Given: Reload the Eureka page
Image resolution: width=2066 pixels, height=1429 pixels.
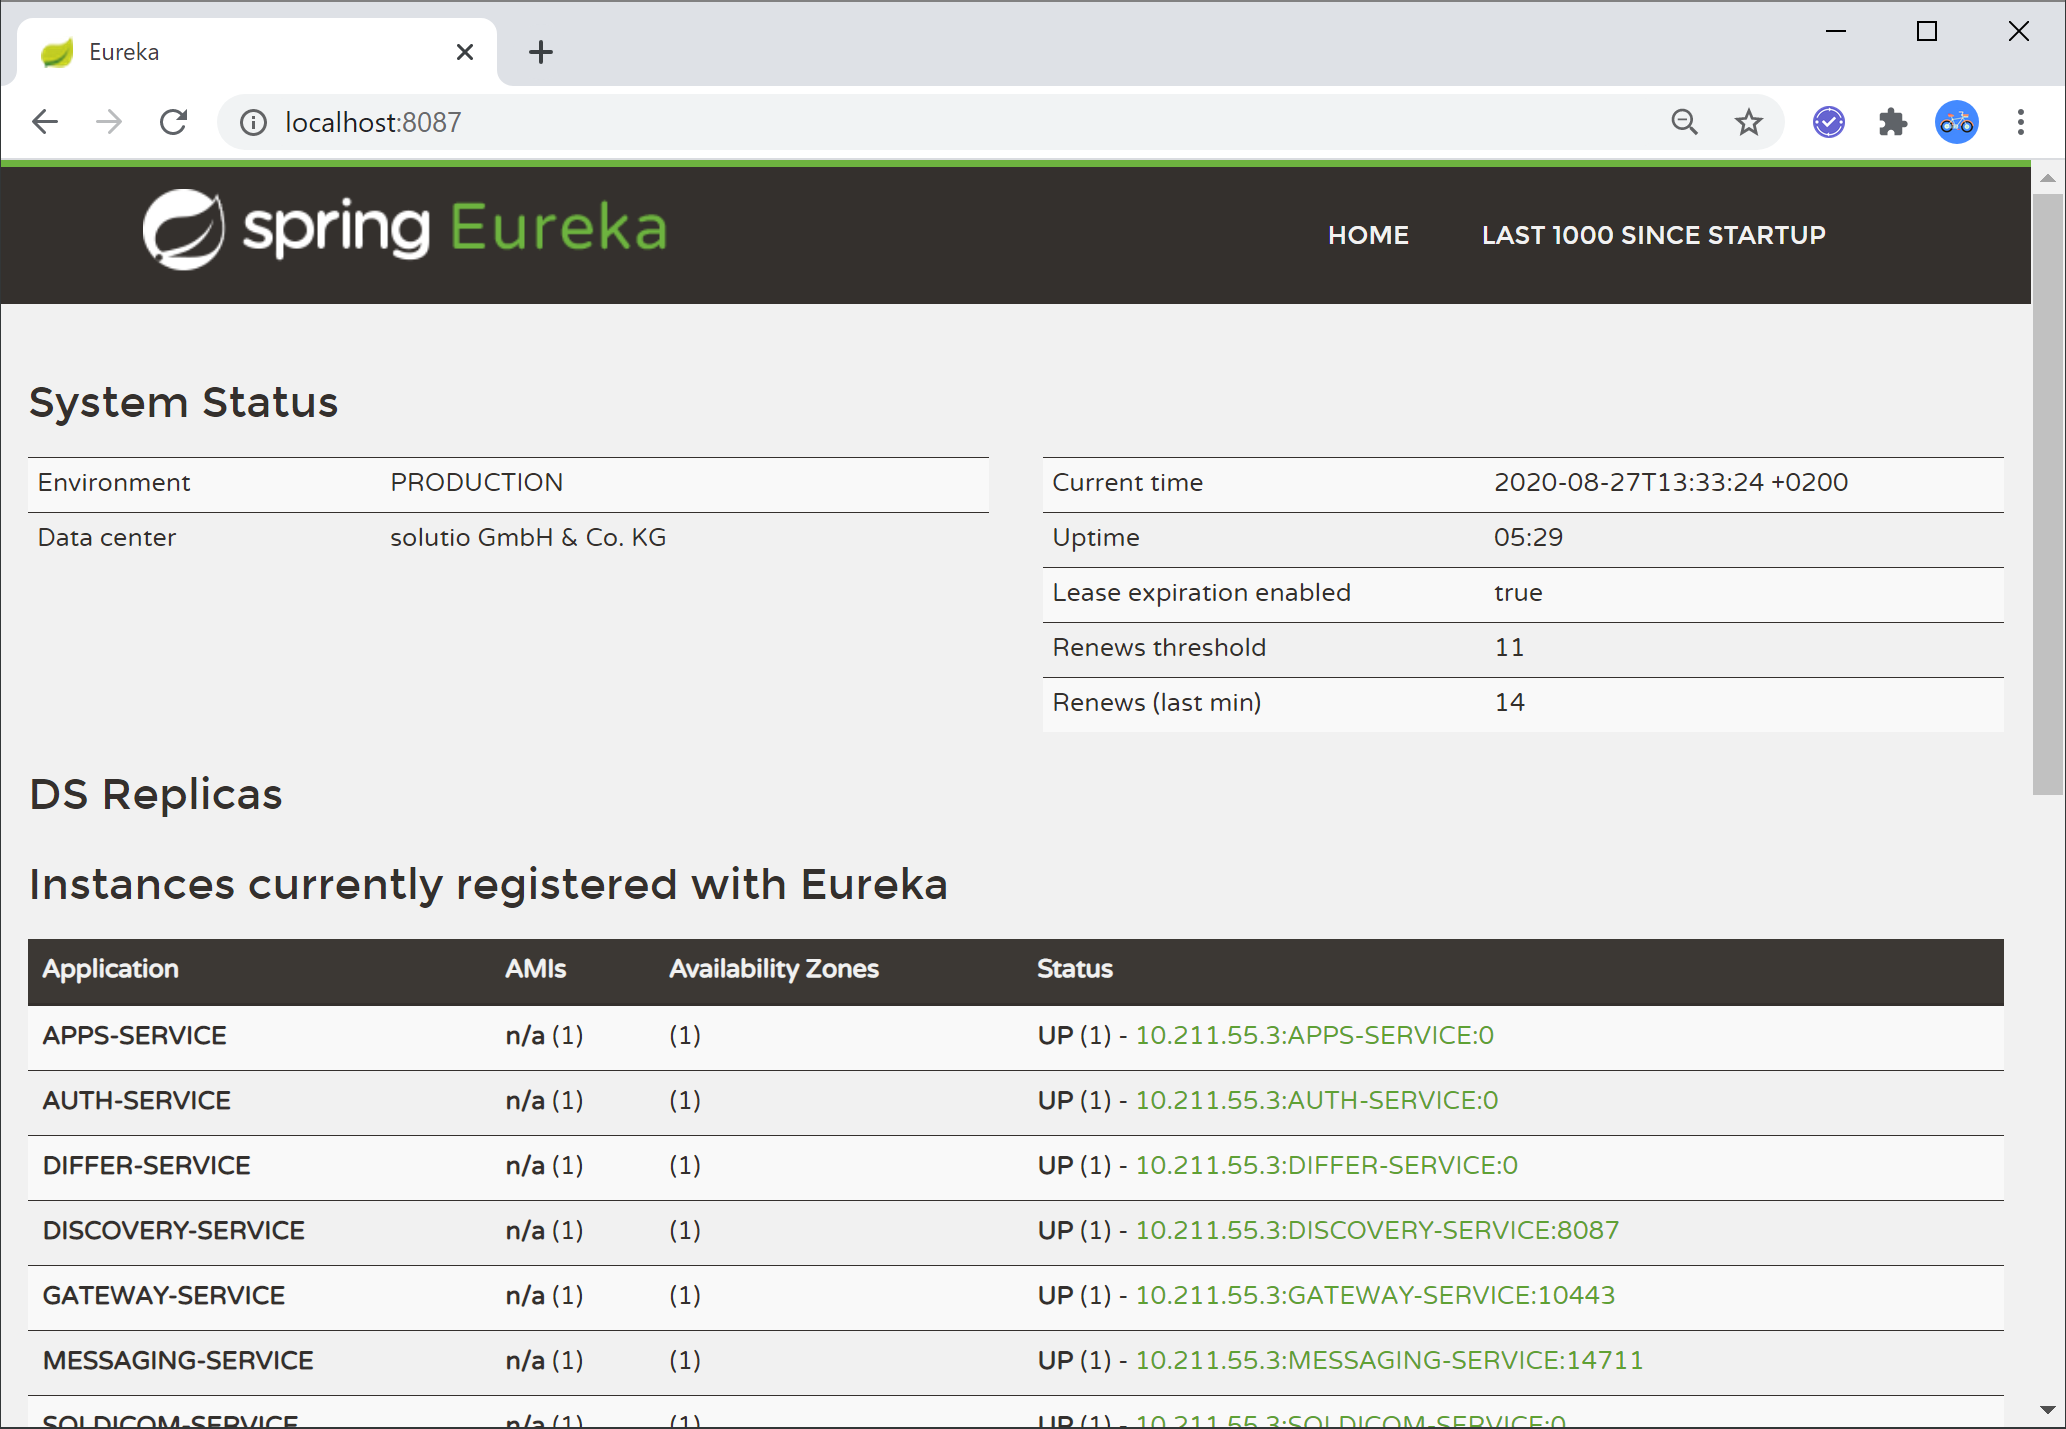Looking at the screenshot, I should coord(173,122).
